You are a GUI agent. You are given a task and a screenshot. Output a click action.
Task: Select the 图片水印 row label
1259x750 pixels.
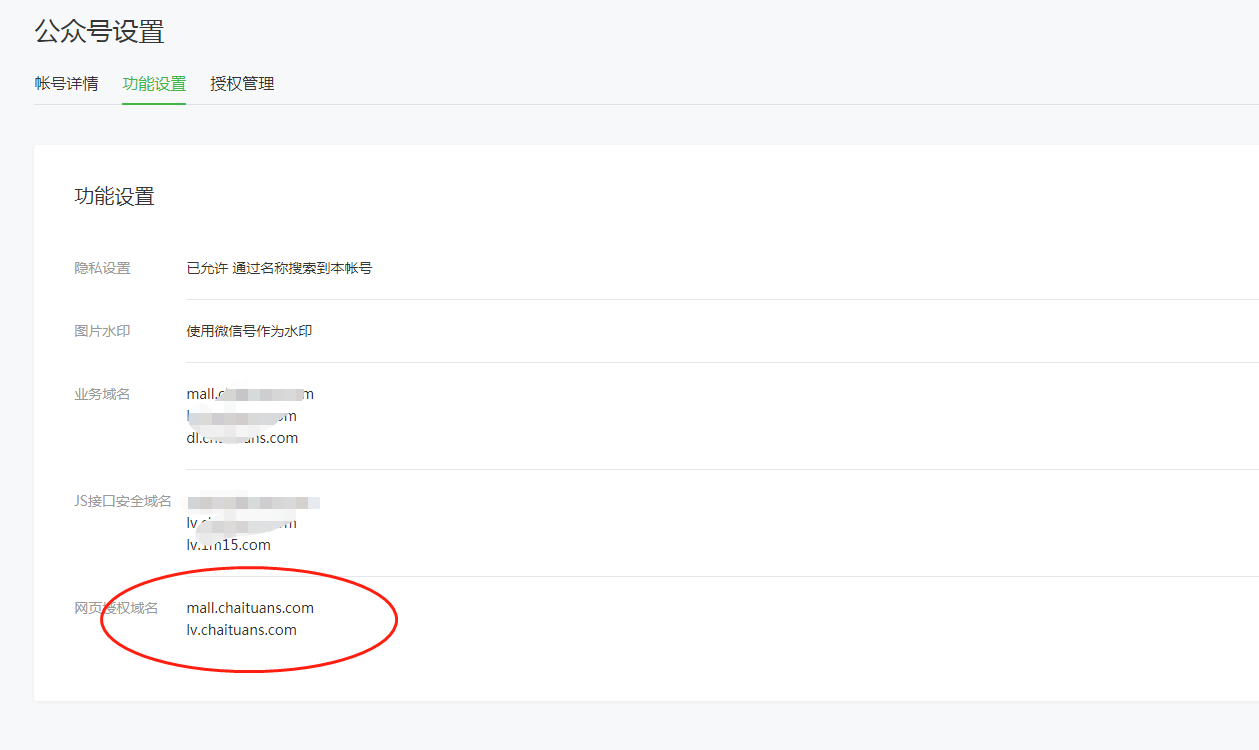click(102, 331)
